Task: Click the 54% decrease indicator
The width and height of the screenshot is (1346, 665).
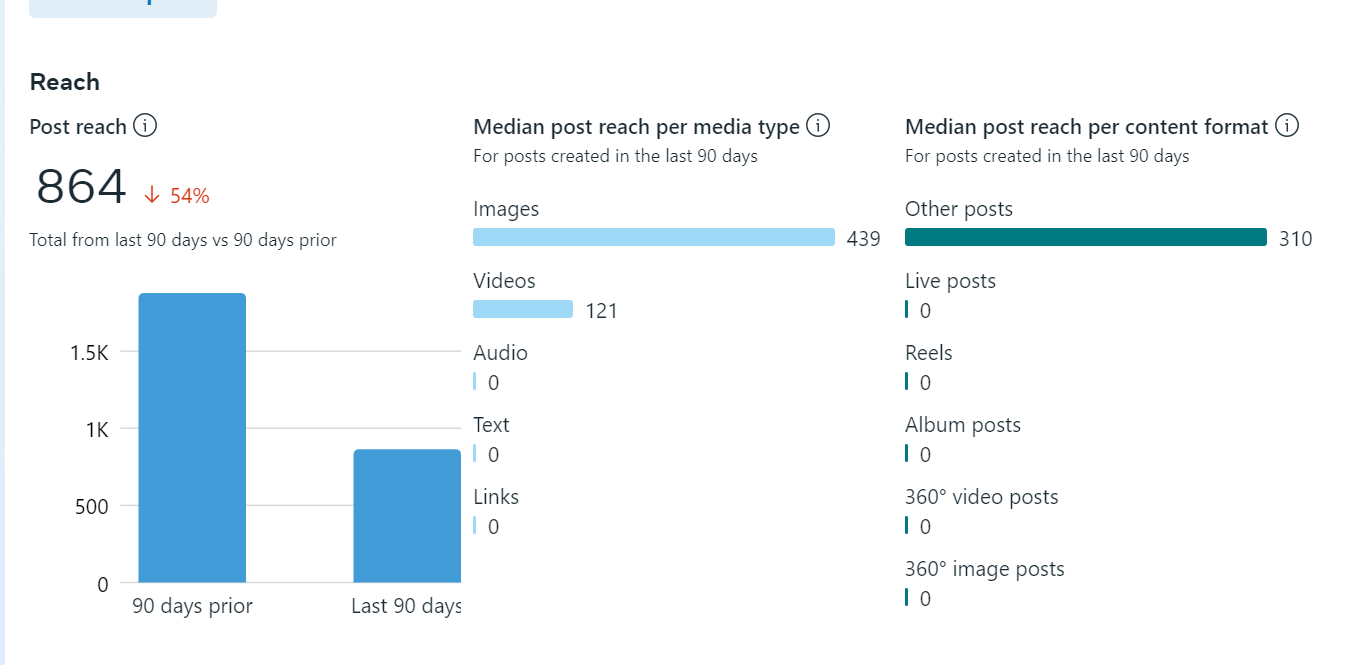Action: pos(189,196)
